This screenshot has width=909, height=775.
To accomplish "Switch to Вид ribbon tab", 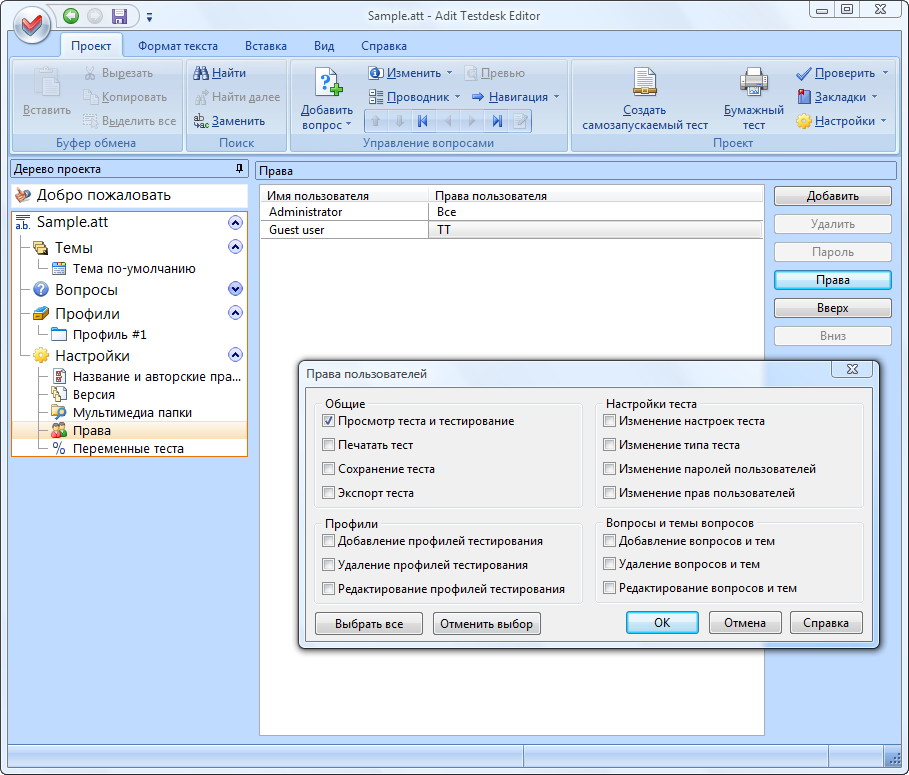I will click(324, 46).
